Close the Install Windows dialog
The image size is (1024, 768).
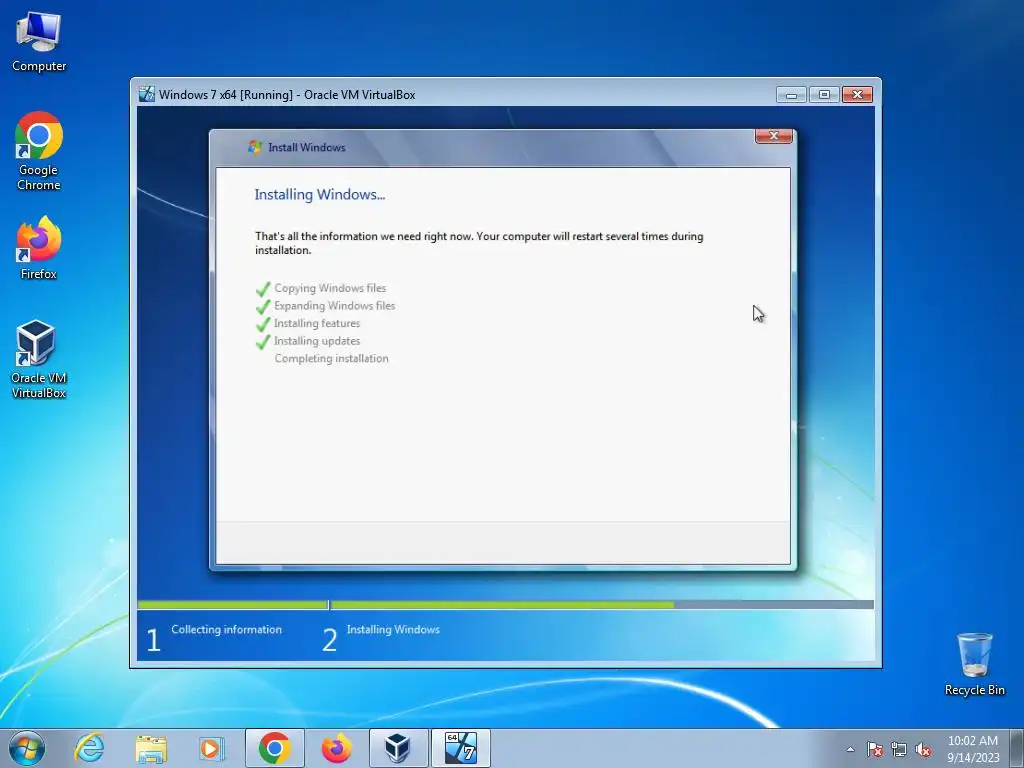(774, 136)
